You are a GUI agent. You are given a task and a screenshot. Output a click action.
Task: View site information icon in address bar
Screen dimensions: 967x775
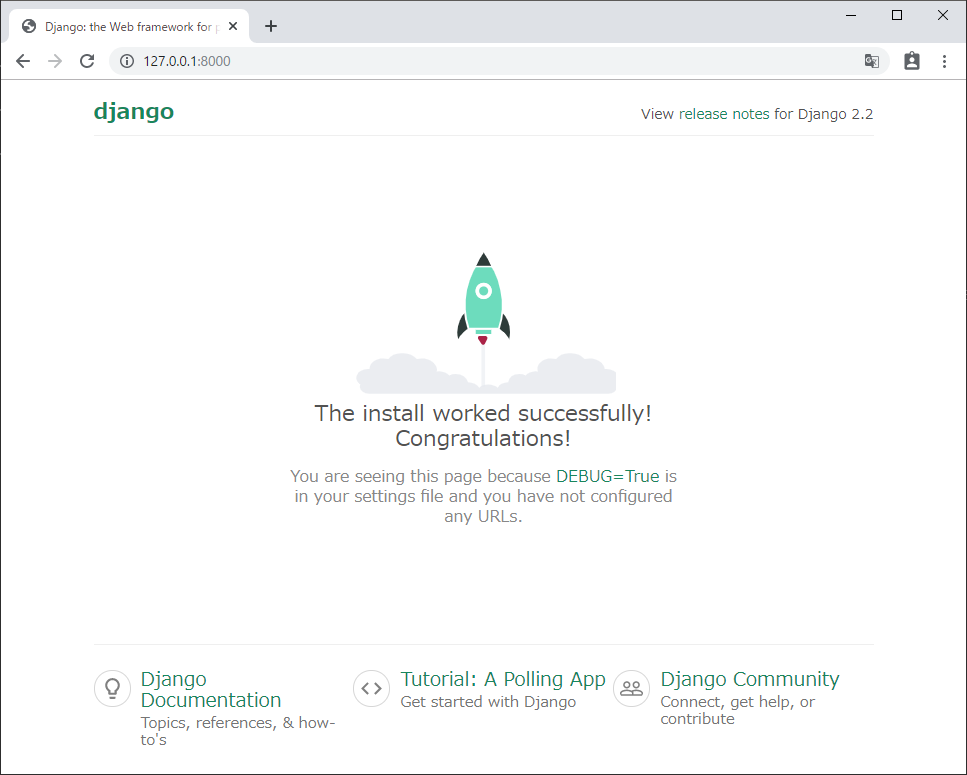[x=126, y=61]
